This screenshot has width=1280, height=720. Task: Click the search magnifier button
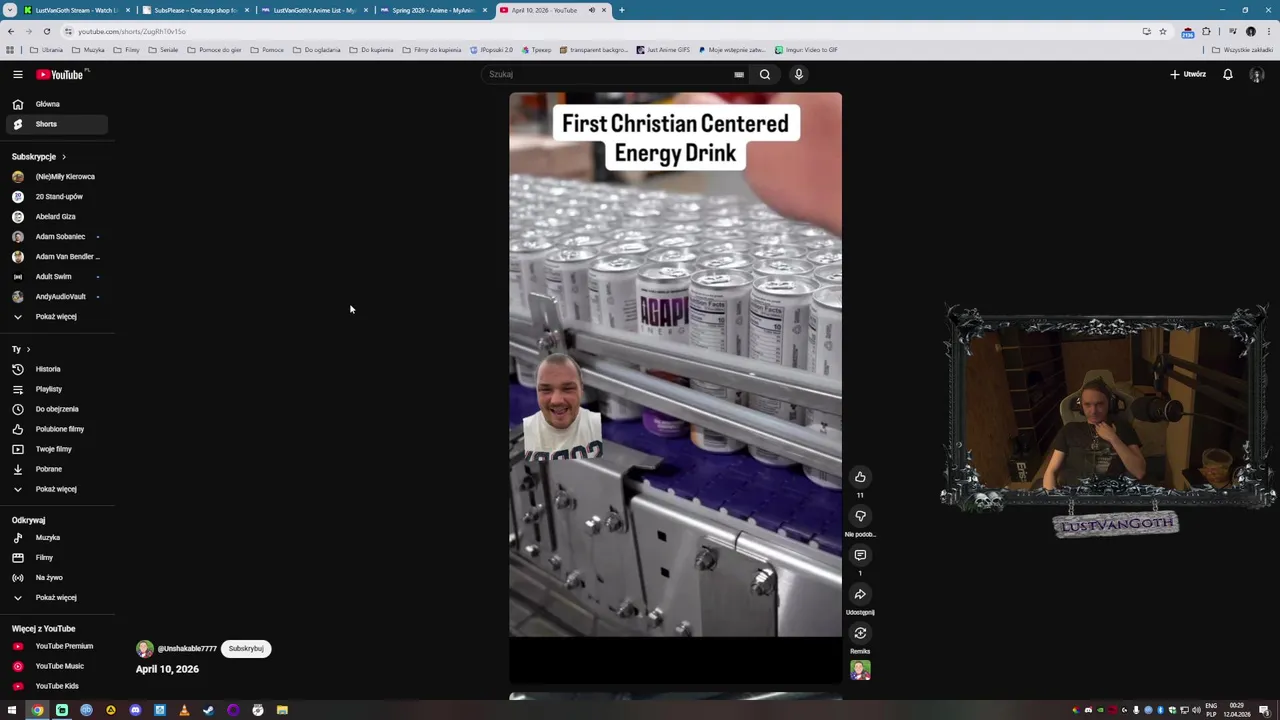pyautogui.click(x=765, y=74)
